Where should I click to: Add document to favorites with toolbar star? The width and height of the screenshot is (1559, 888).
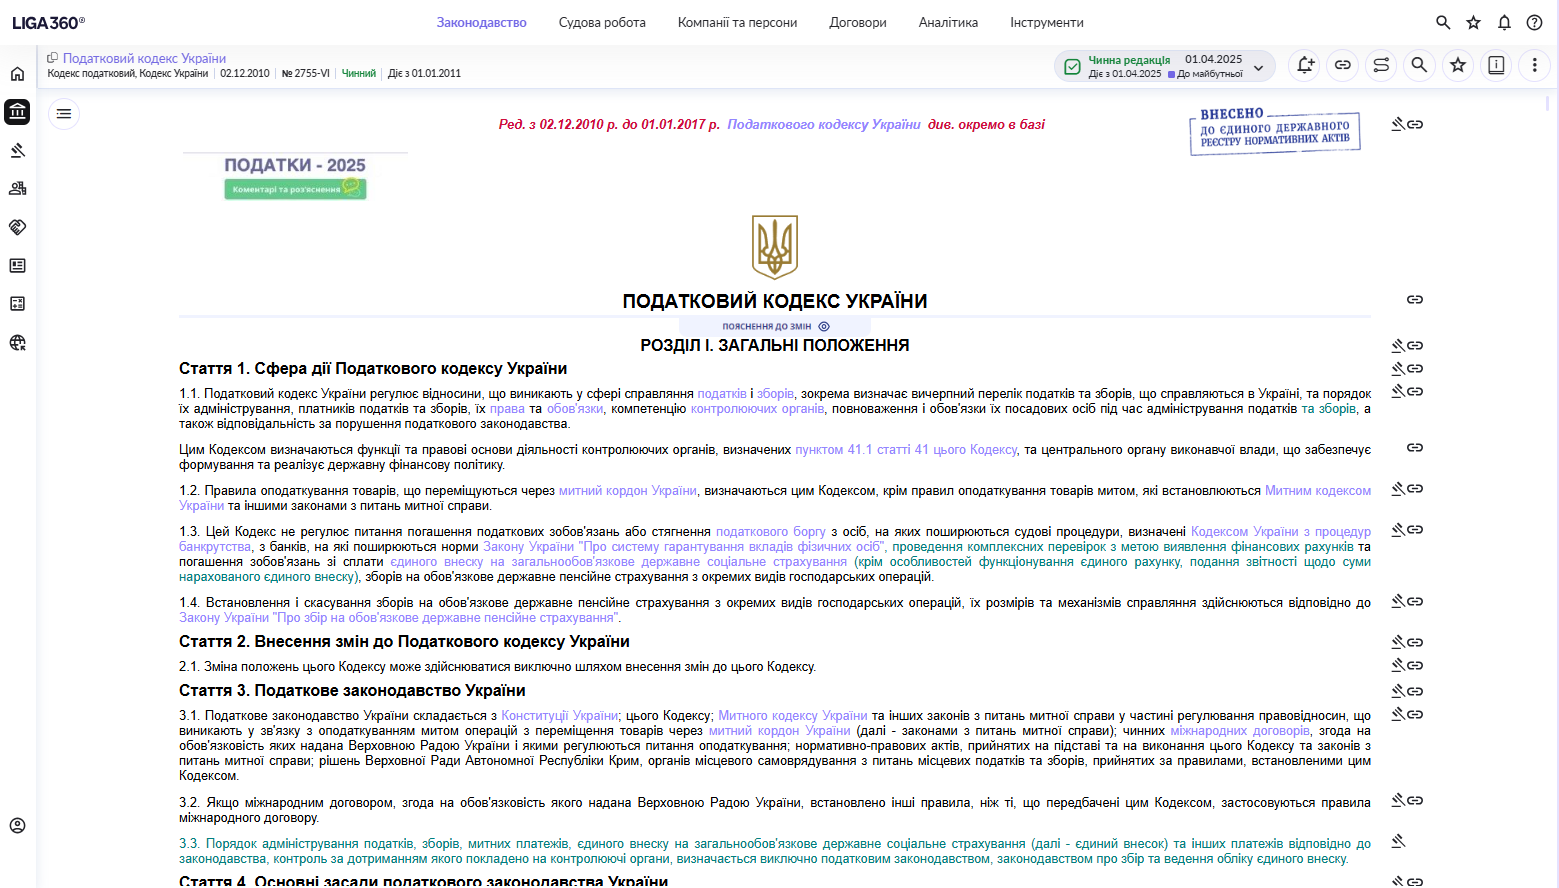tap(1458, 65)
